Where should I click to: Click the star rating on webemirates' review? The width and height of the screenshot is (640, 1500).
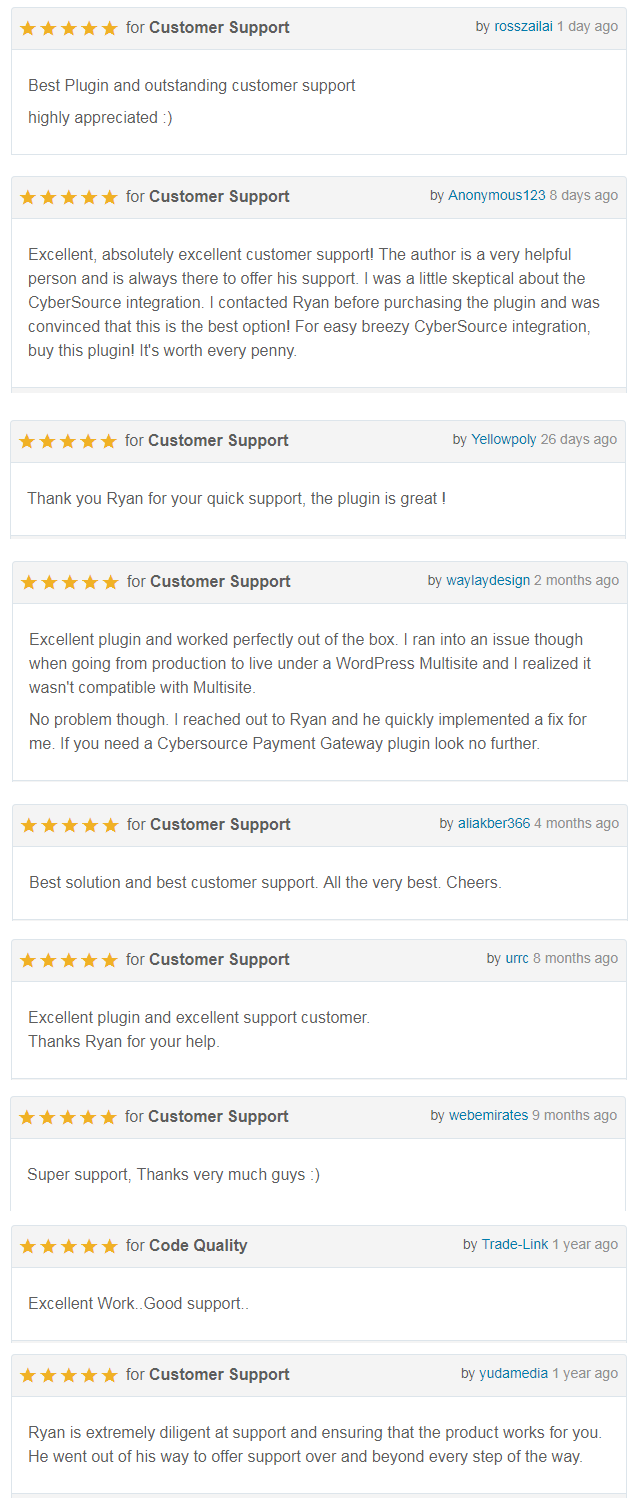pos(68,1117)
